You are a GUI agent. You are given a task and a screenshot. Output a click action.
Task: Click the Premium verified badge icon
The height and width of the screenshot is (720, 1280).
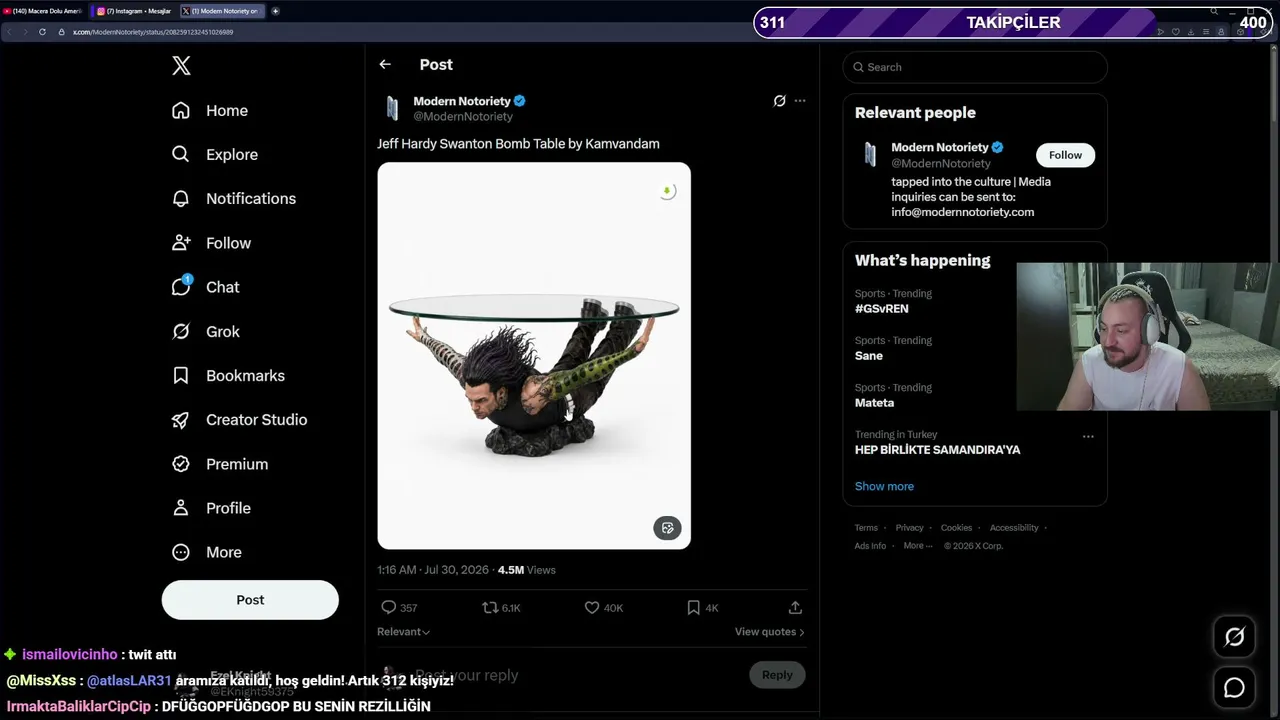(x=181, y=464)
